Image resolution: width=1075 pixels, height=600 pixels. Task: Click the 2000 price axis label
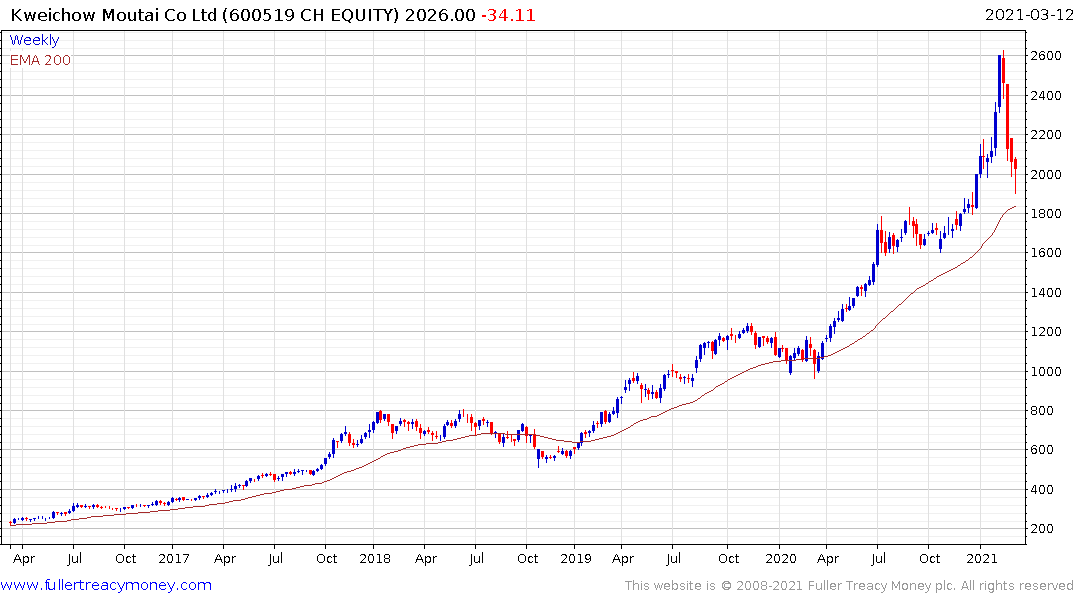1046,174
